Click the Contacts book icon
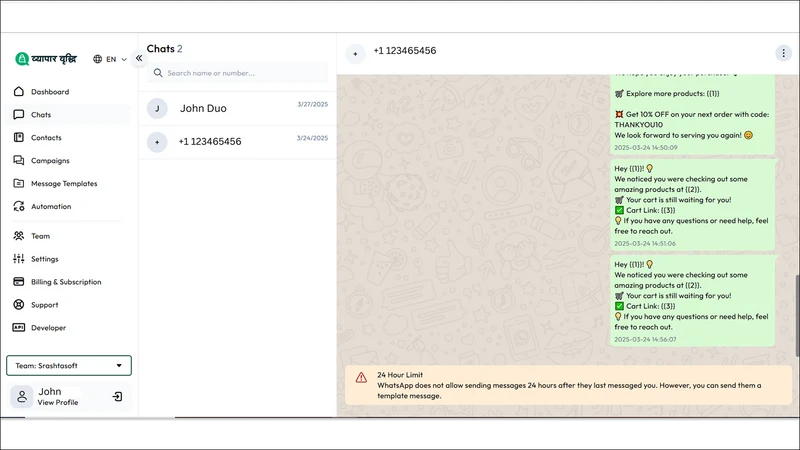The width and height of the screenshot is (800, 450). click(19, 137)
